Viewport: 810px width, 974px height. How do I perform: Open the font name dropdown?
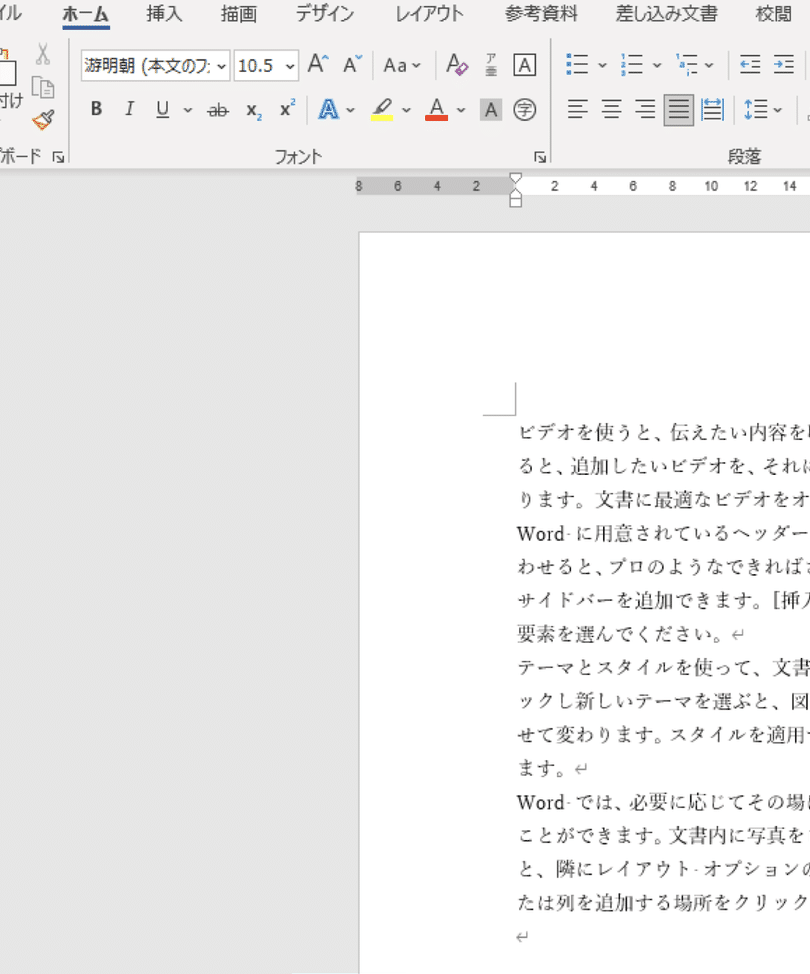click(x=221, y=66)
